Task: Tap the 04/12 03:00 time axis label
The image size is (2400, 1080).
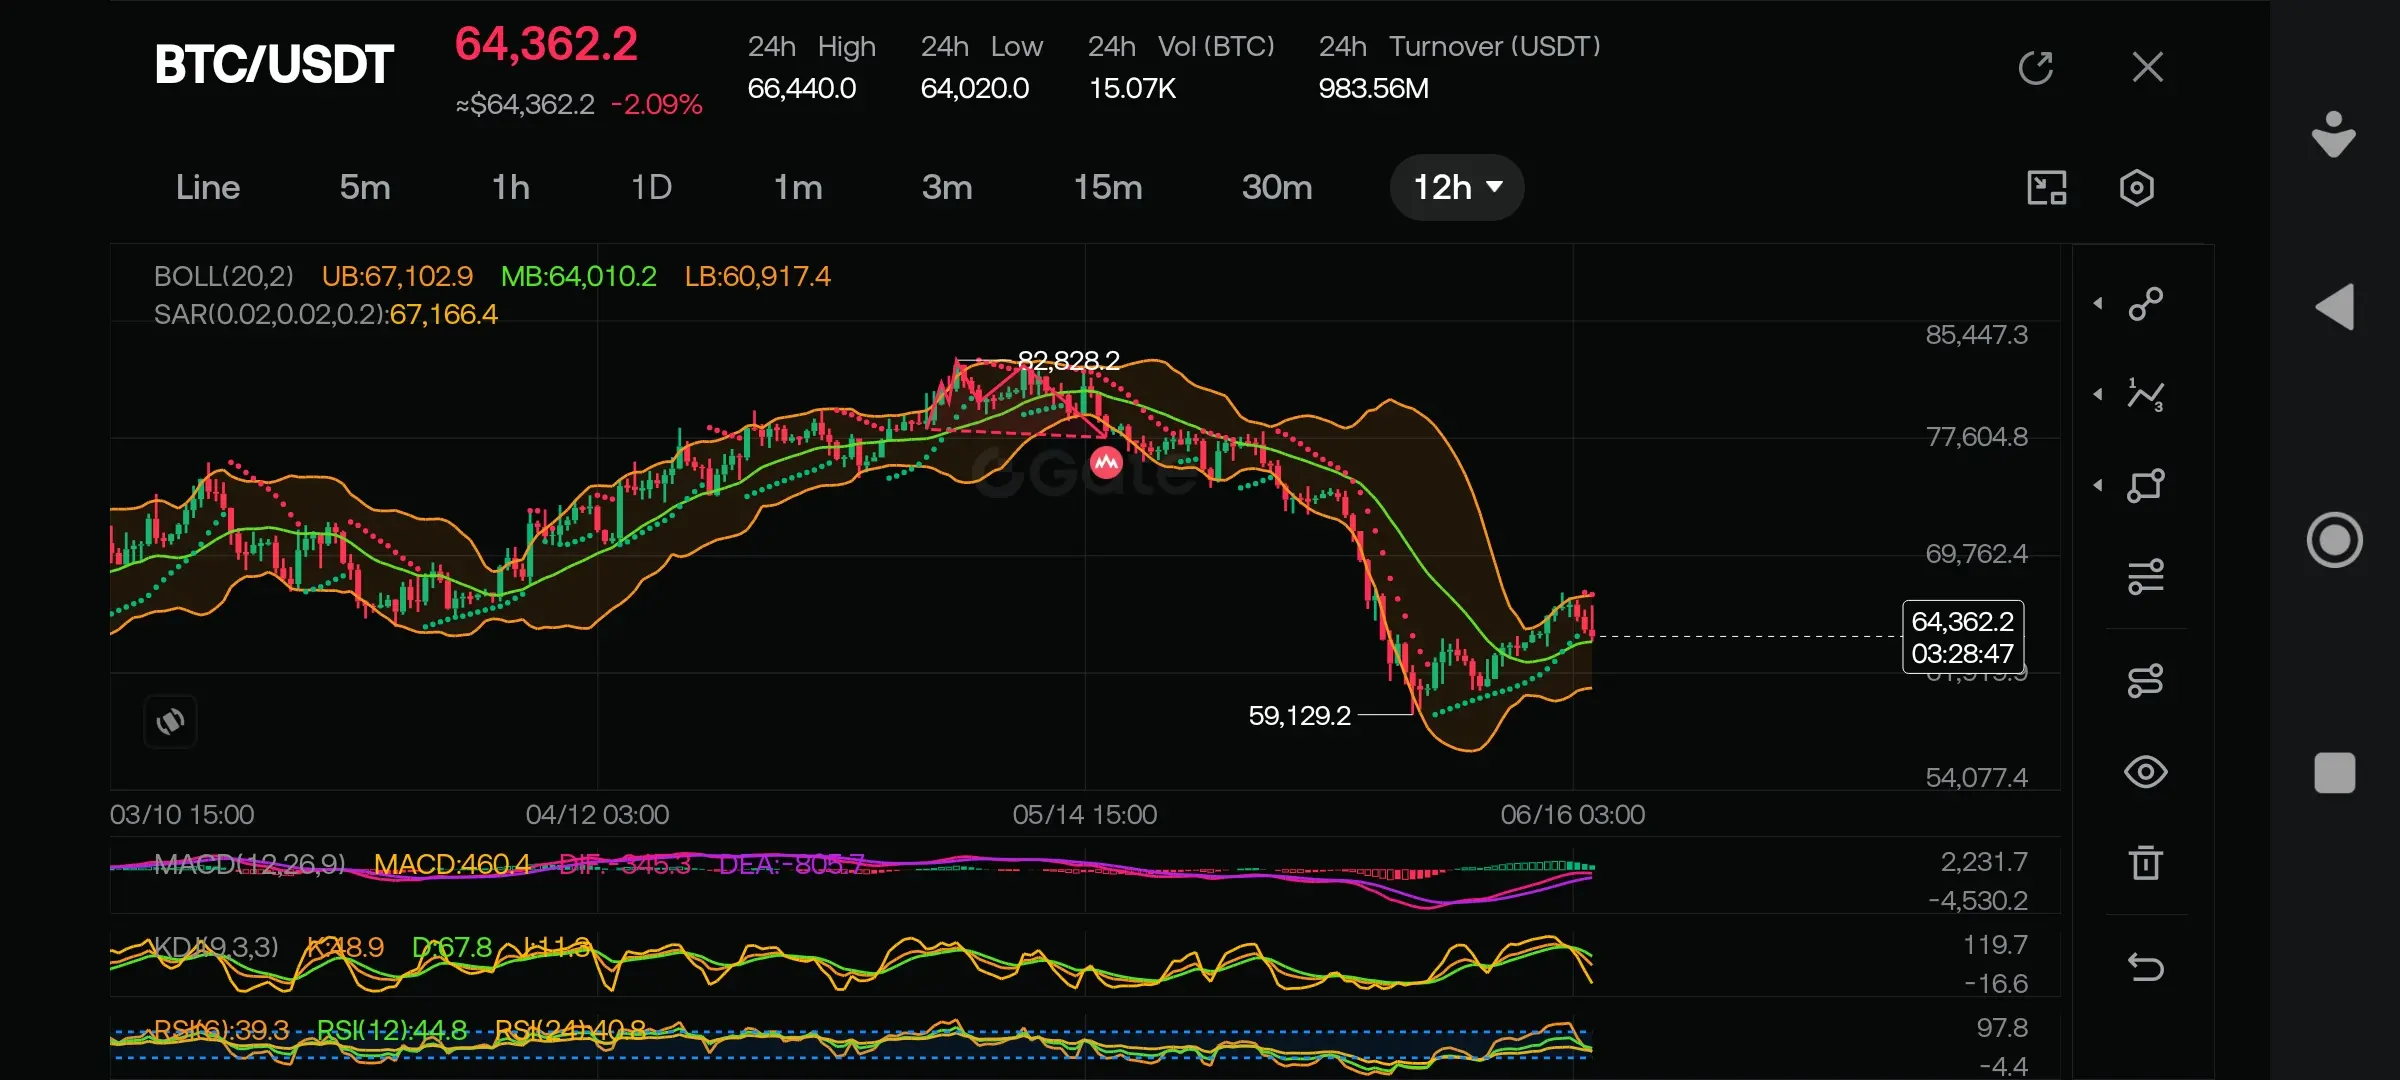Action: 597,815
